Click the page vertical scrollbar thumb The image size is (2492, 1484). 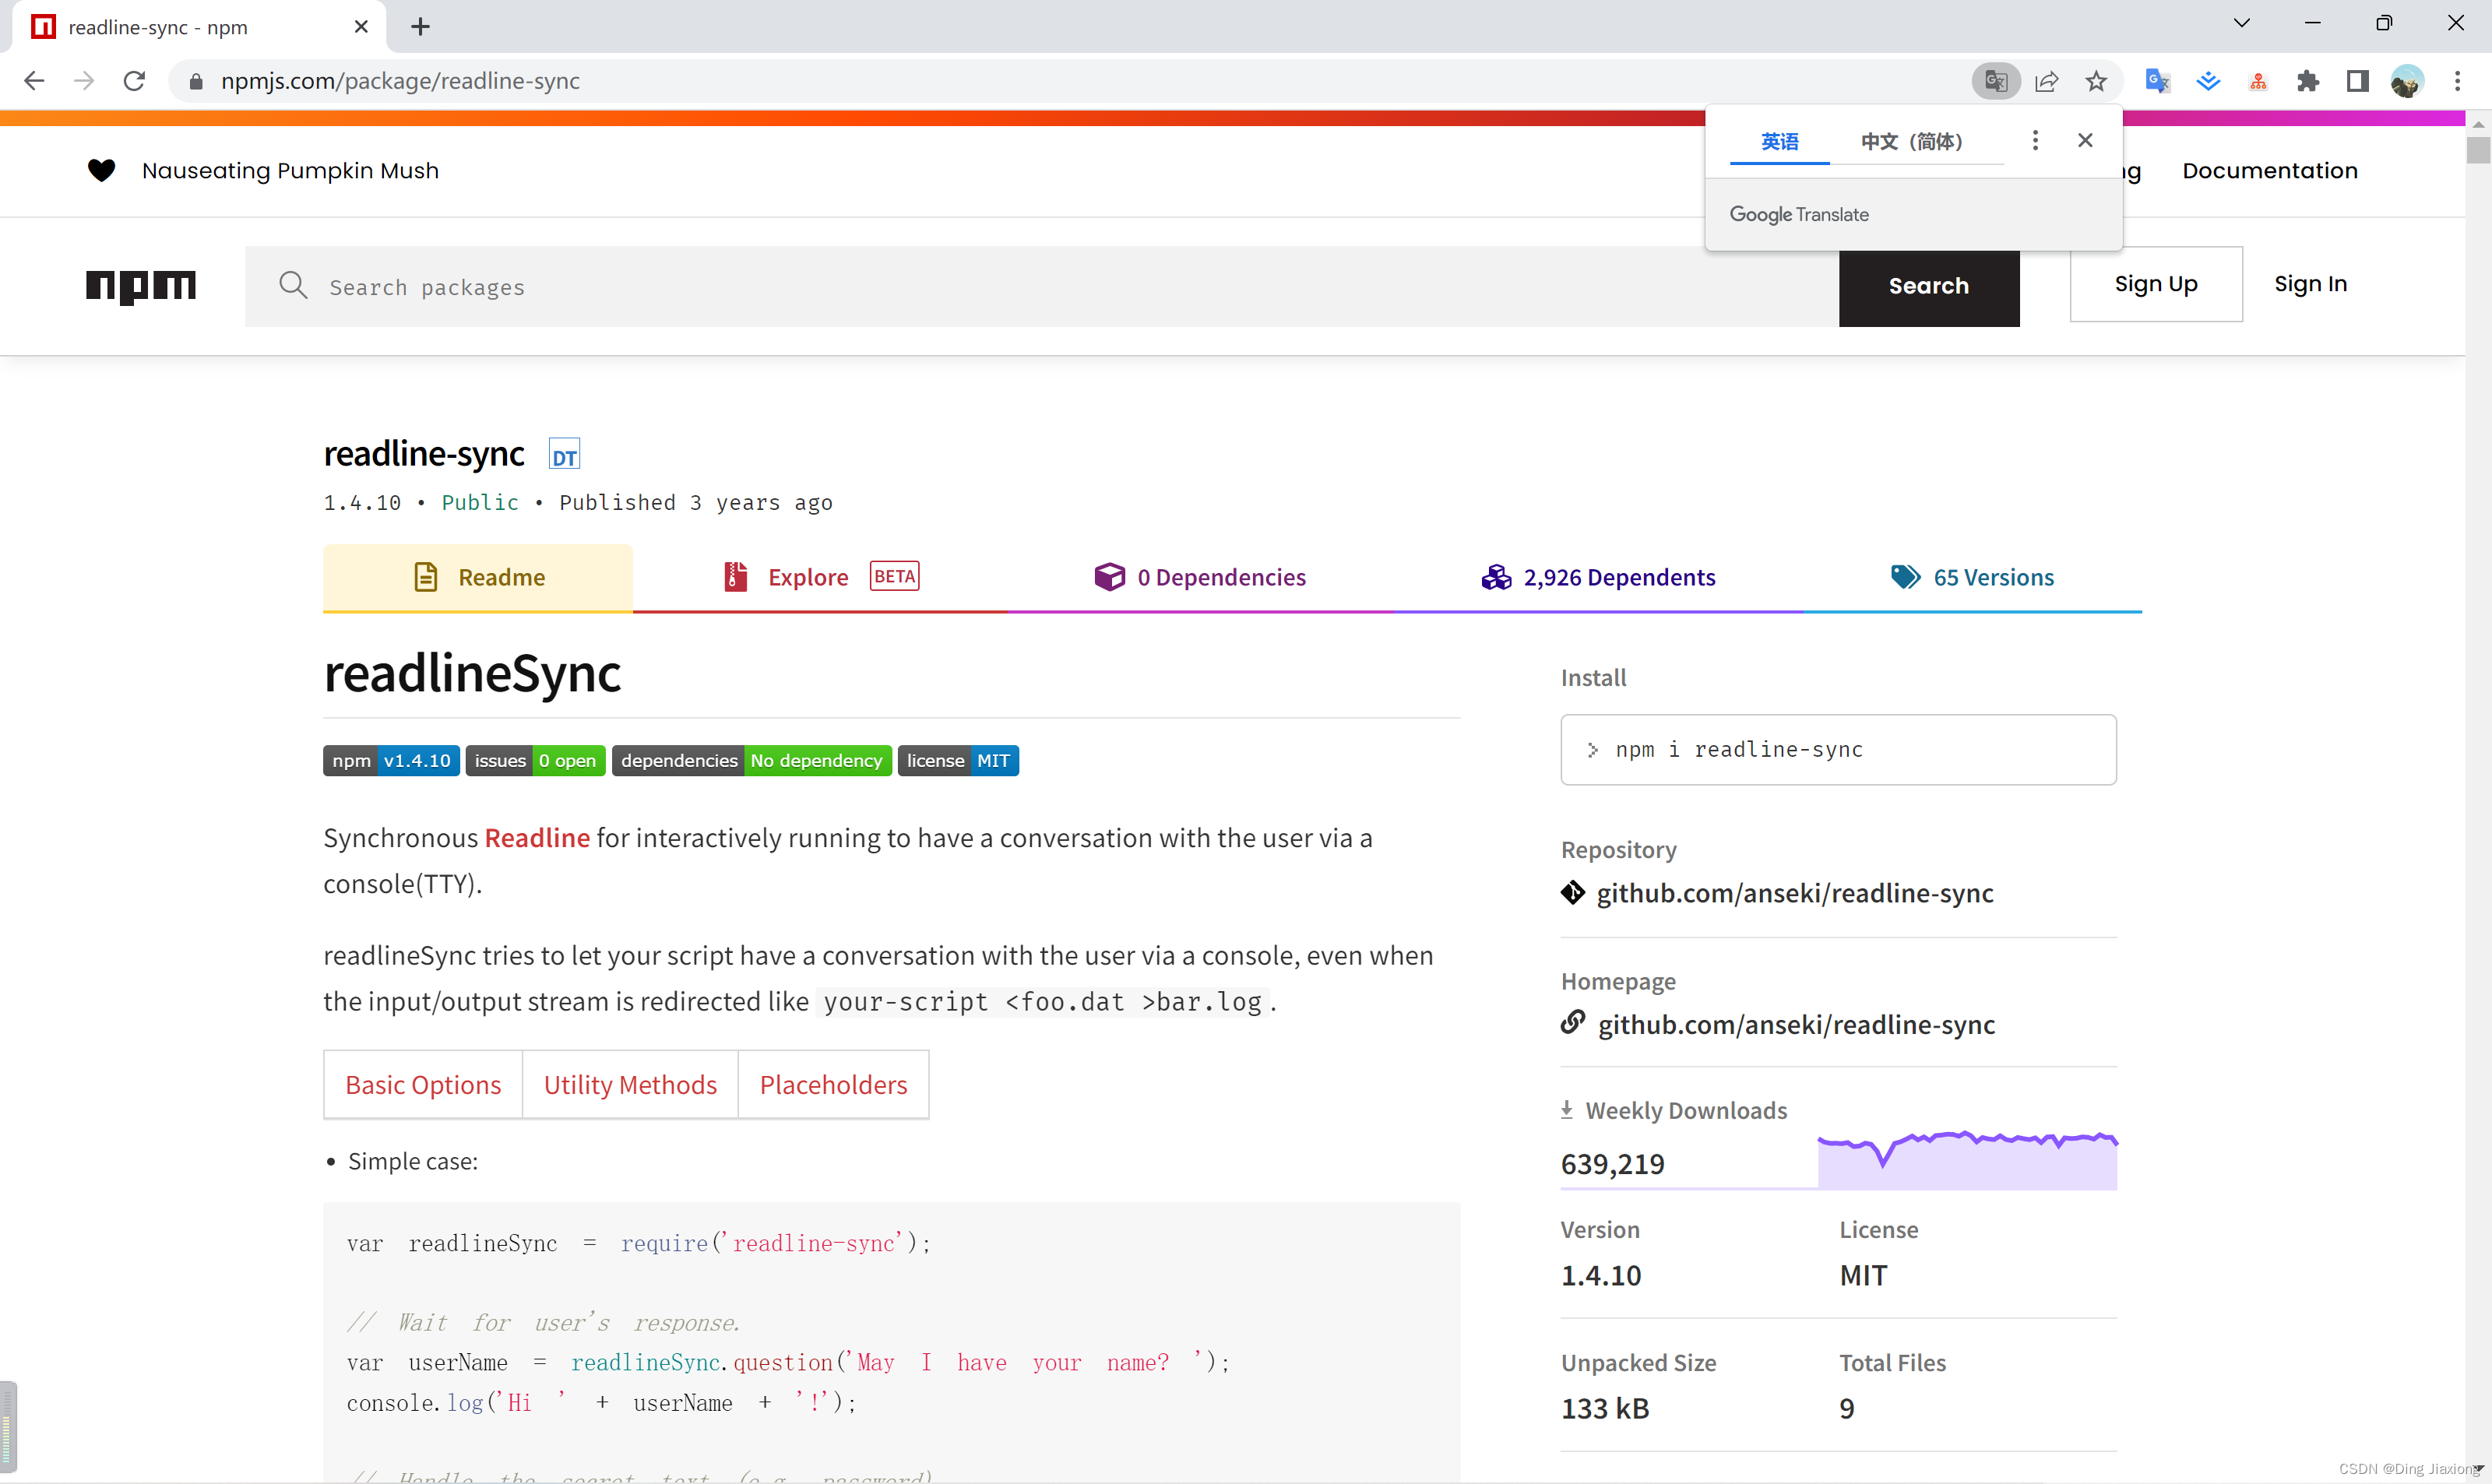(2478, 149)
